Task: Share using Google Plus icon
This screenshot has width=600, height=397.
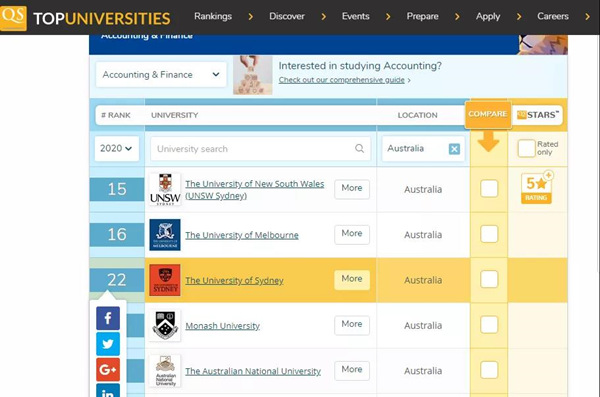Action: click(108, 369)
